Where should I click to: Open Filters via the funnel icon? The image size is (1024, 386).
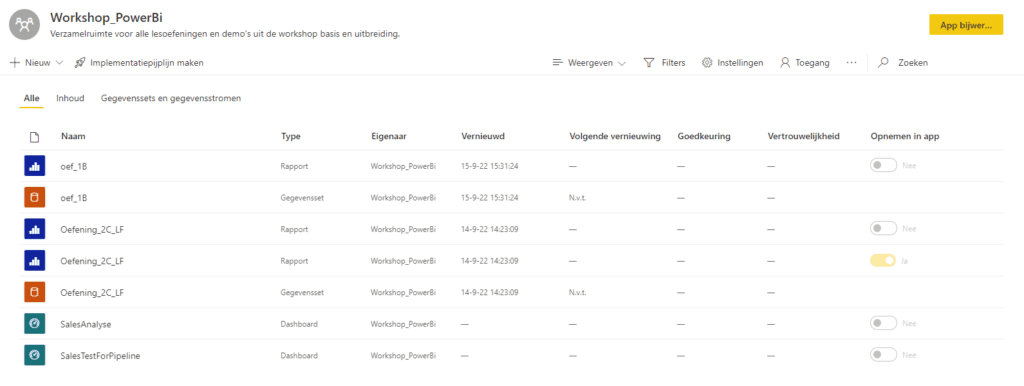click(x=649, y=63)
